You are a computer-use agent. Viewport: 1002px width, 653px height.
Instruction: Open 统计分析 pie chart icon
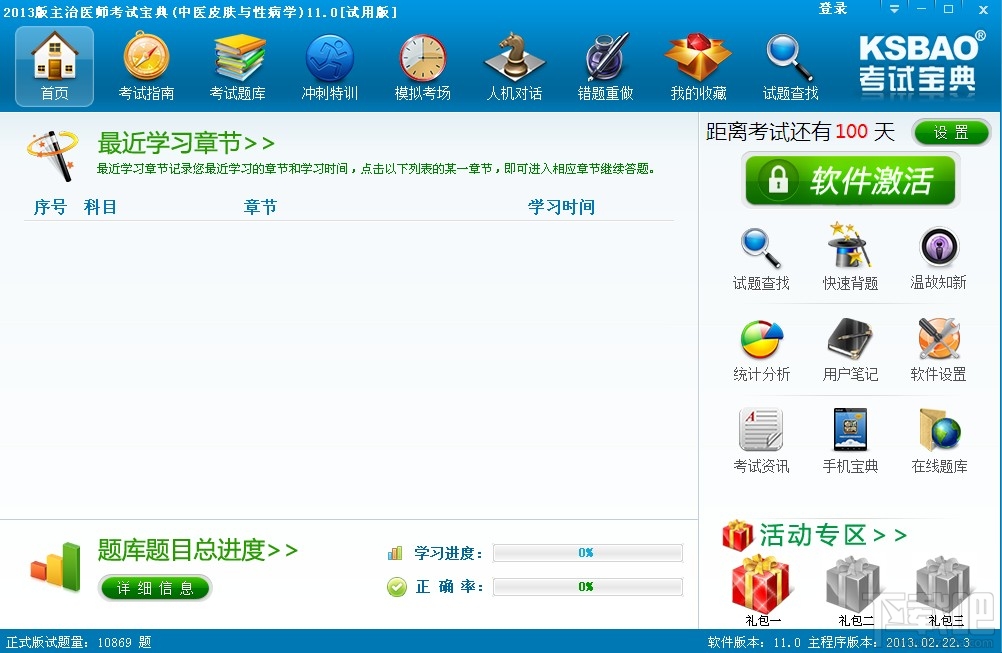point(761,350)
